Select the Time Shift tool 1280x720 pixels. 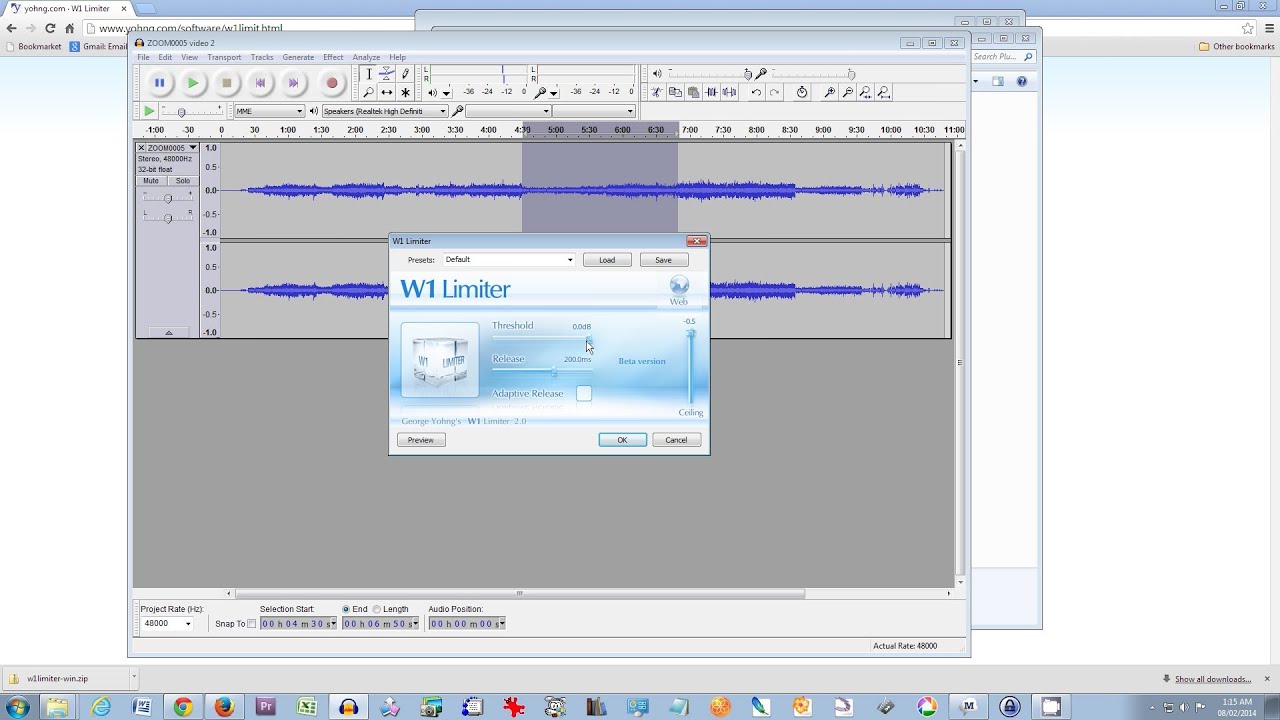tap(387, 92)
